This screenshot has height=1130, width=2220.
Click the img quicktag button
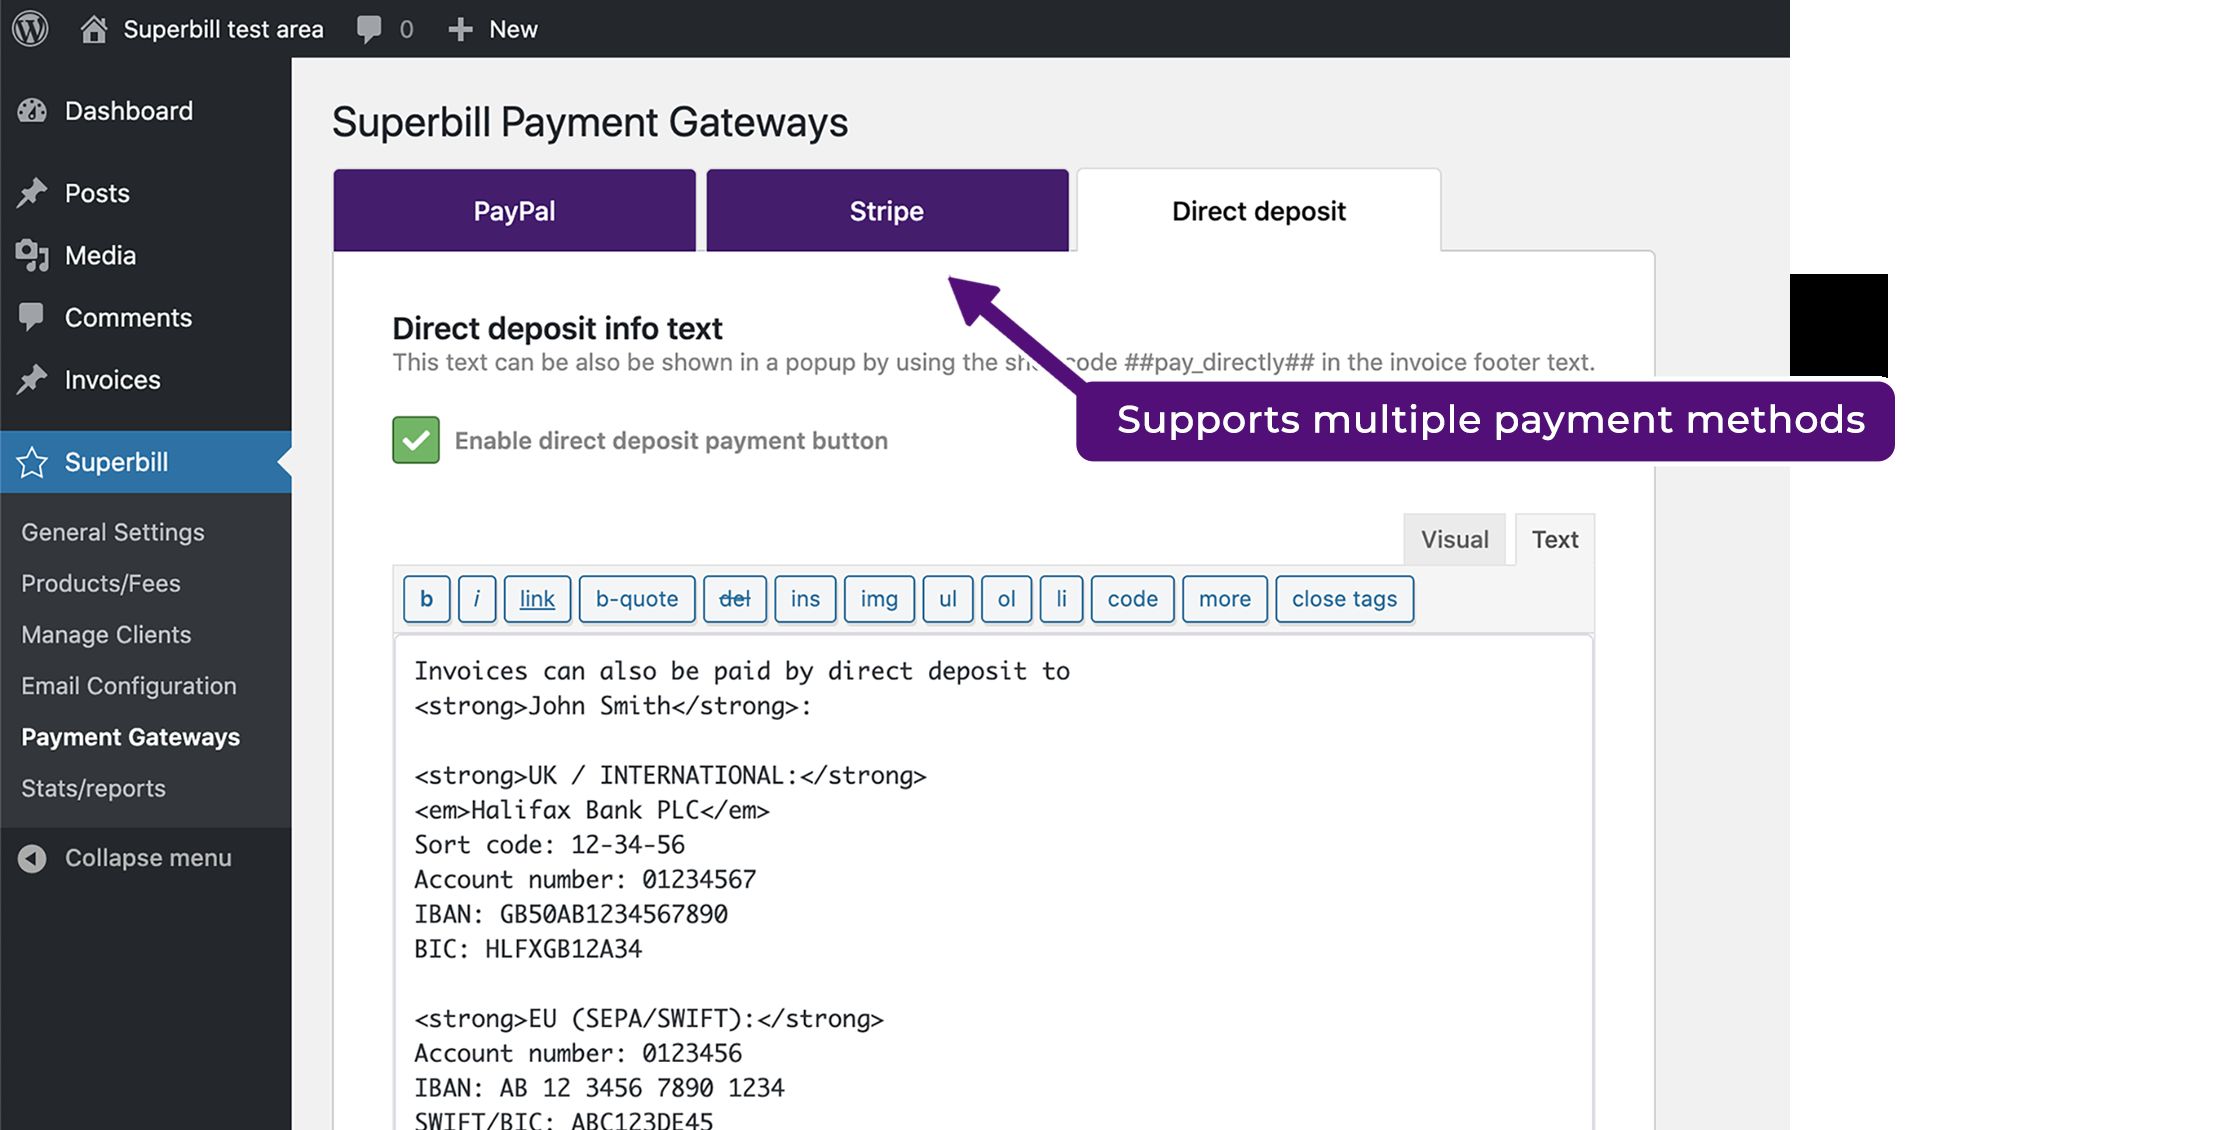pyautogui.click(x=879, y=599)
